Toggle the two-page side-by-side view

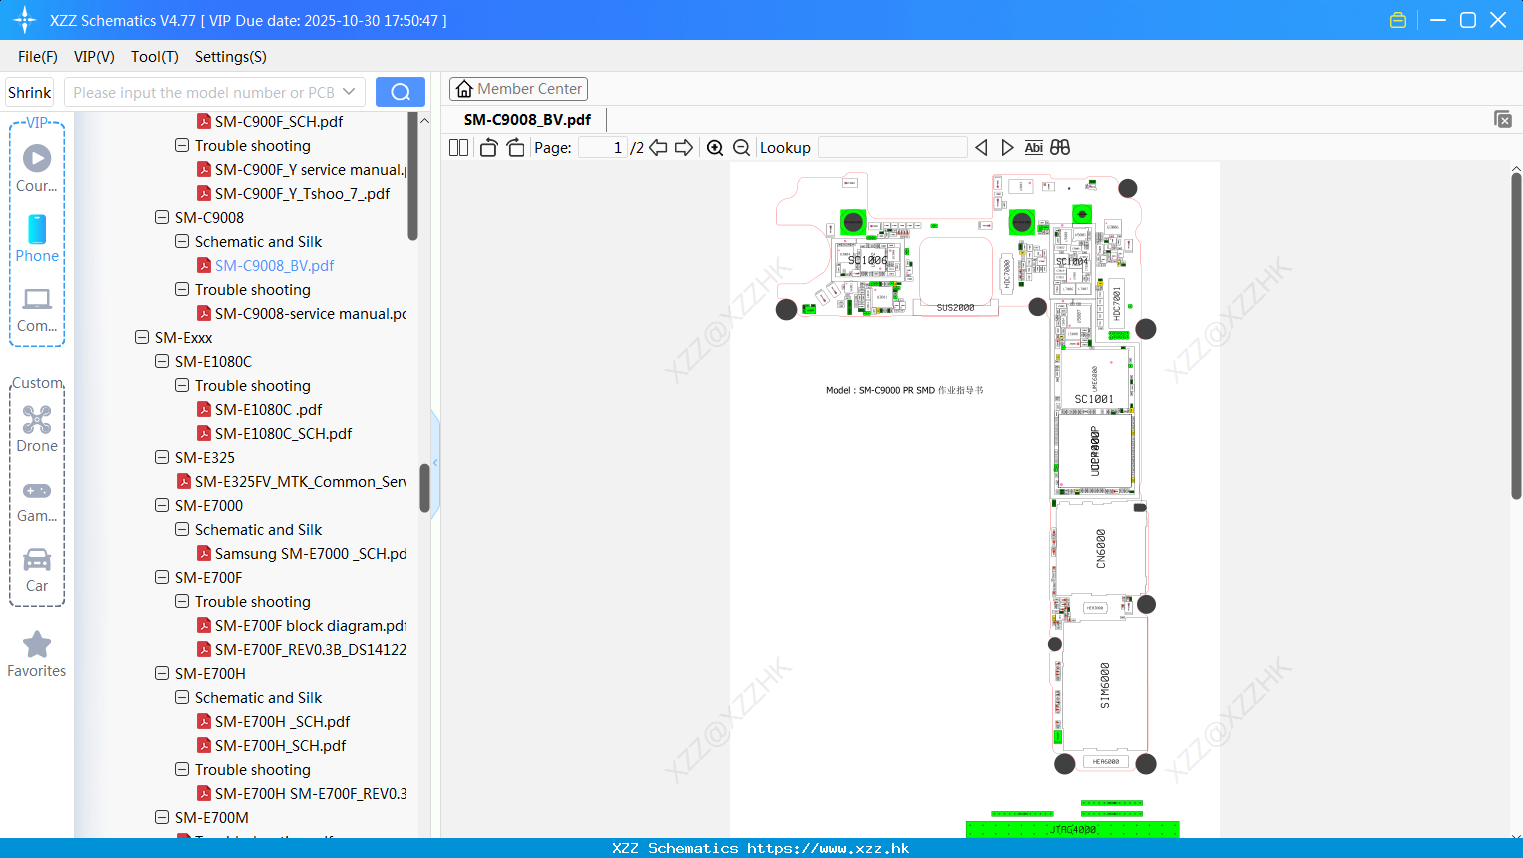(x=458, y=147)
